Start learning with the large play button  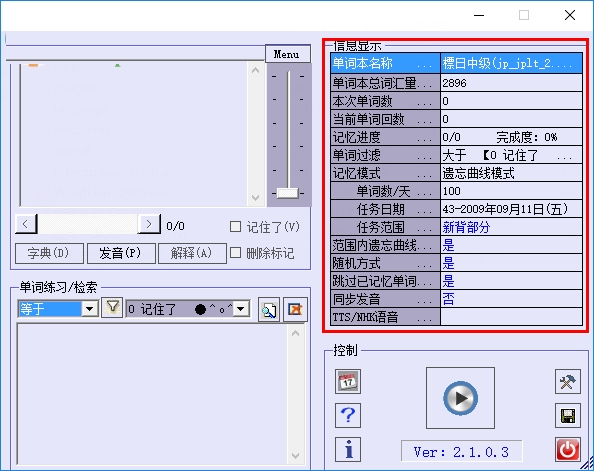click(460, 398)
